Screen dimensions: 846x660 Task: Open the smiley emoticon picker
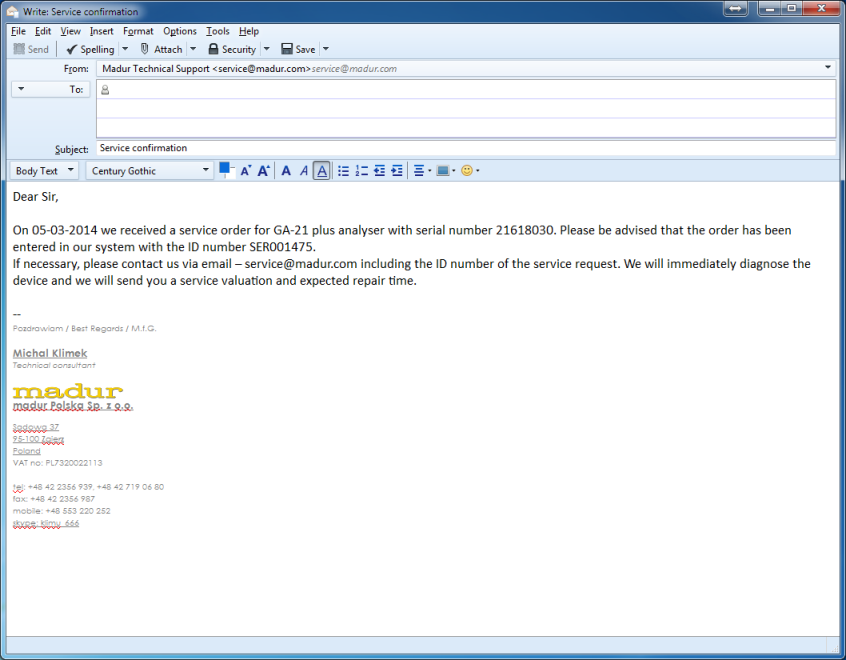pyautogui.click(x=470, y=171)
